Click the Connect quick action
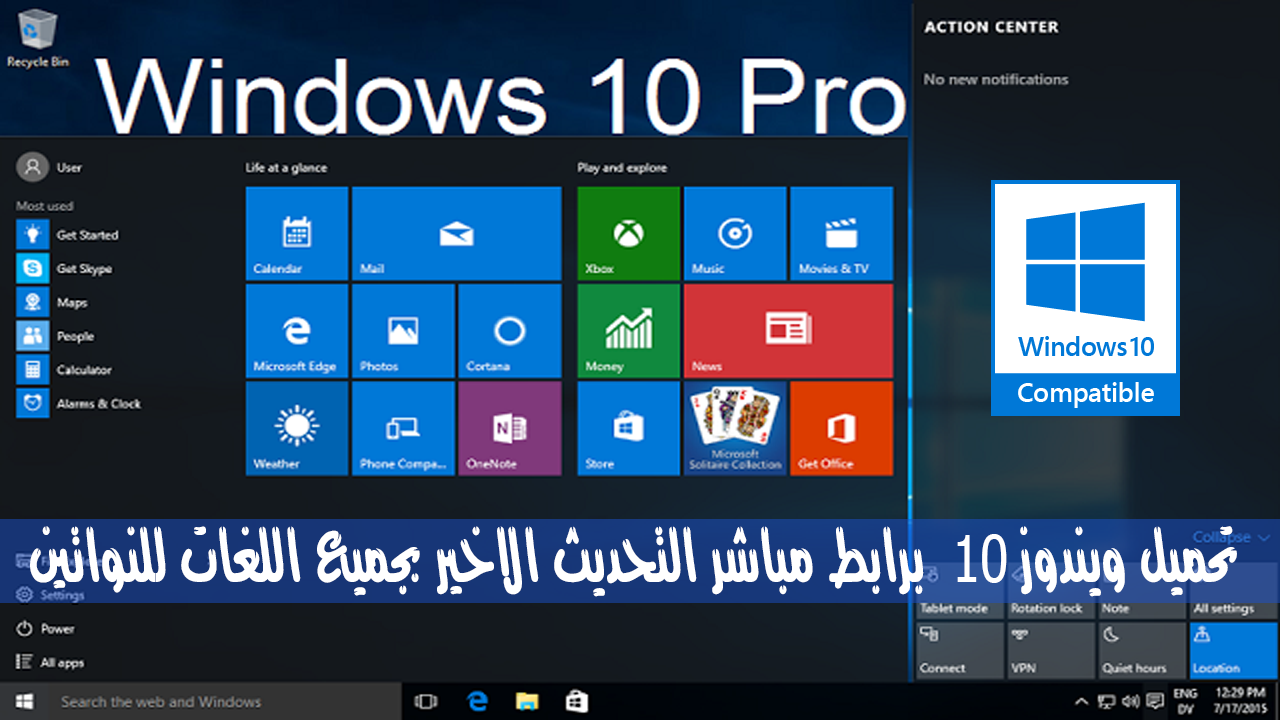Image resolution: width=1280 pixels, height=720 pixels. click(x=960, y=650)
